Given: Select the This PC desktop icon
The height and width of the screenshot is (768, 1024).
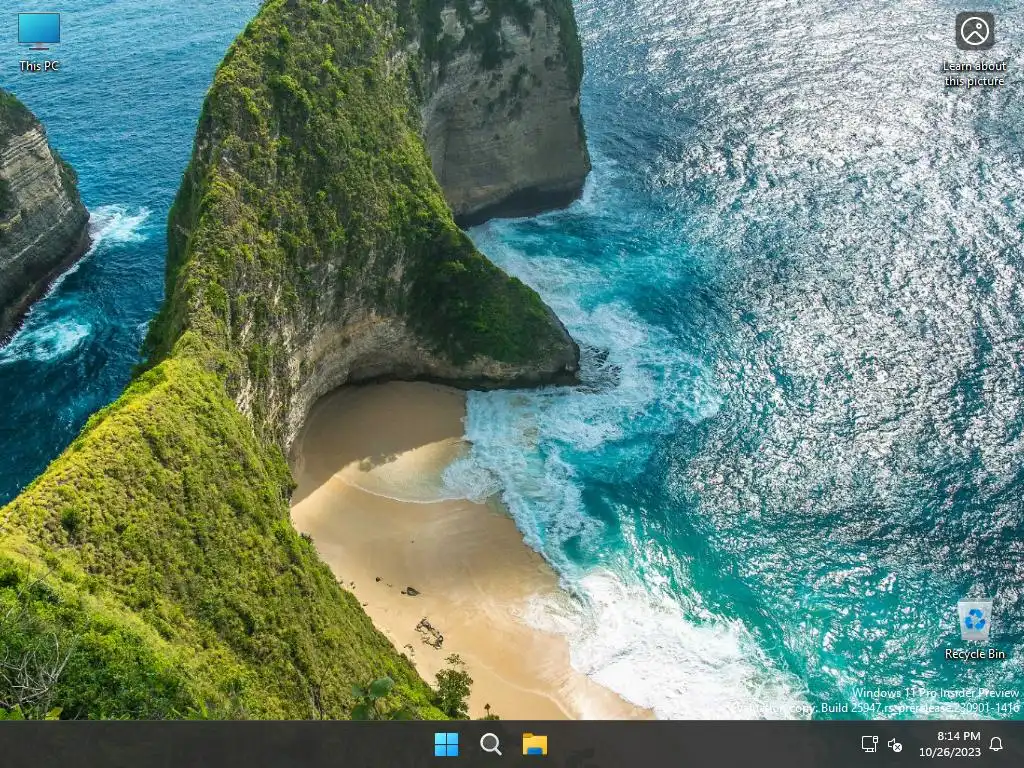Looking at the screenshot, I should [x=39, y=41].
